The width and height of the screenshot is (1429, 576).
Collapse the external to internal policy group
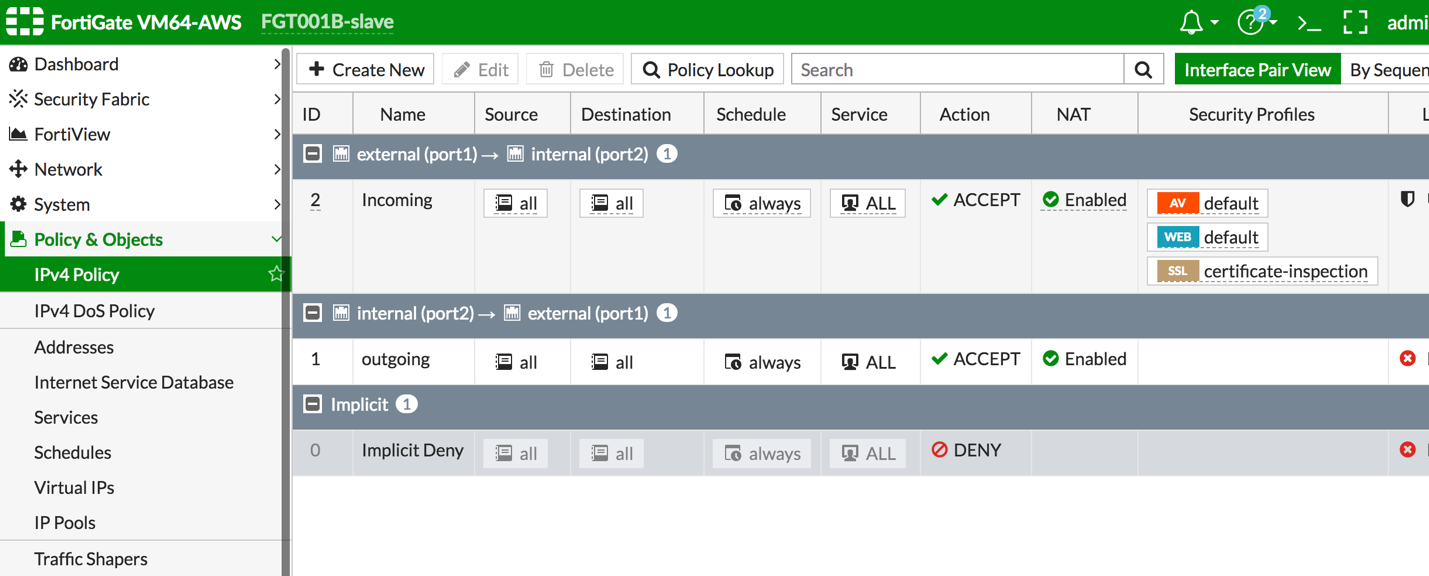tap(313, 154)
